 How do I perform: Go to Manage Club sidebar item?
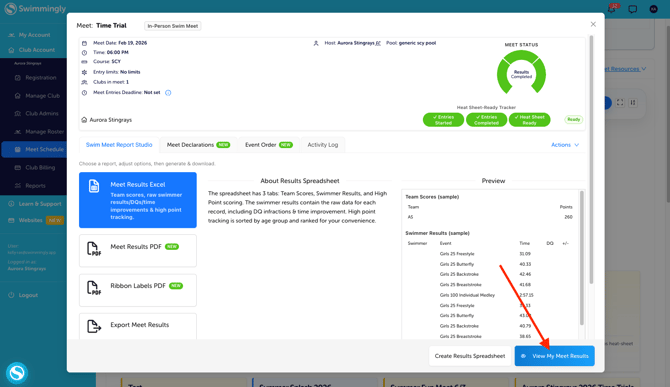click(42, 96)
